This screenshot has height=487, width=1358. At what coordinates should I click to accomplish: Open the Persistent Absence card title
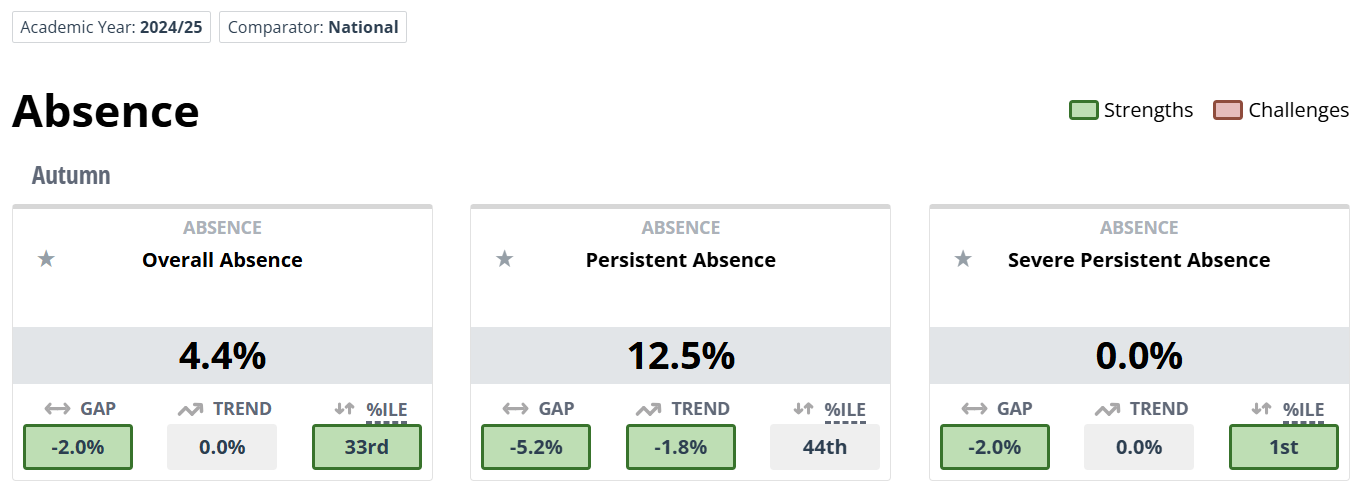click(x=681, y=260)
